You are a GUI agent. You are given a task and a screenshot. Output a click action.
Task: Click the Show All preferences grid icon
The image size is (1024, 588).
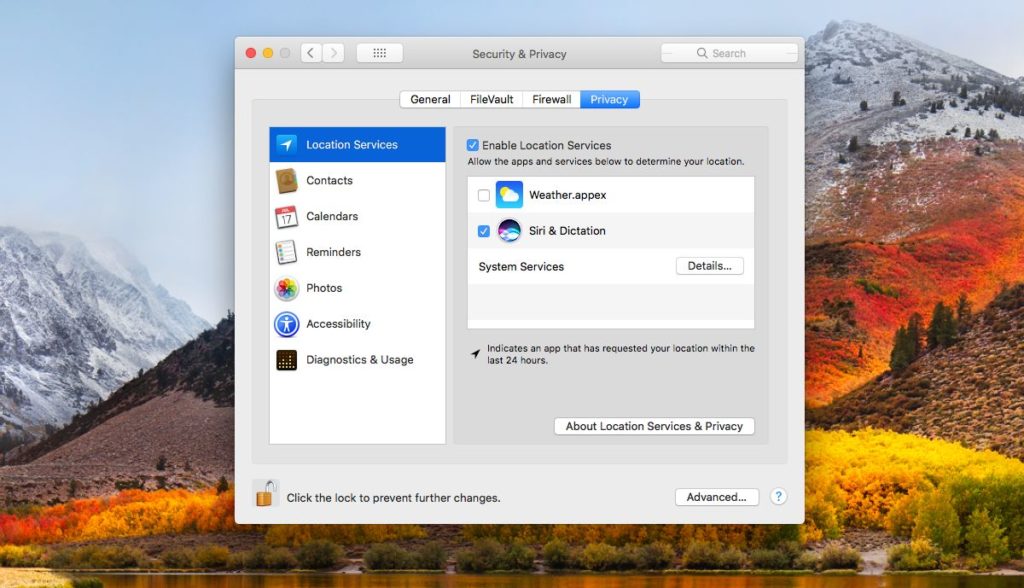click(x=380, y=52)
